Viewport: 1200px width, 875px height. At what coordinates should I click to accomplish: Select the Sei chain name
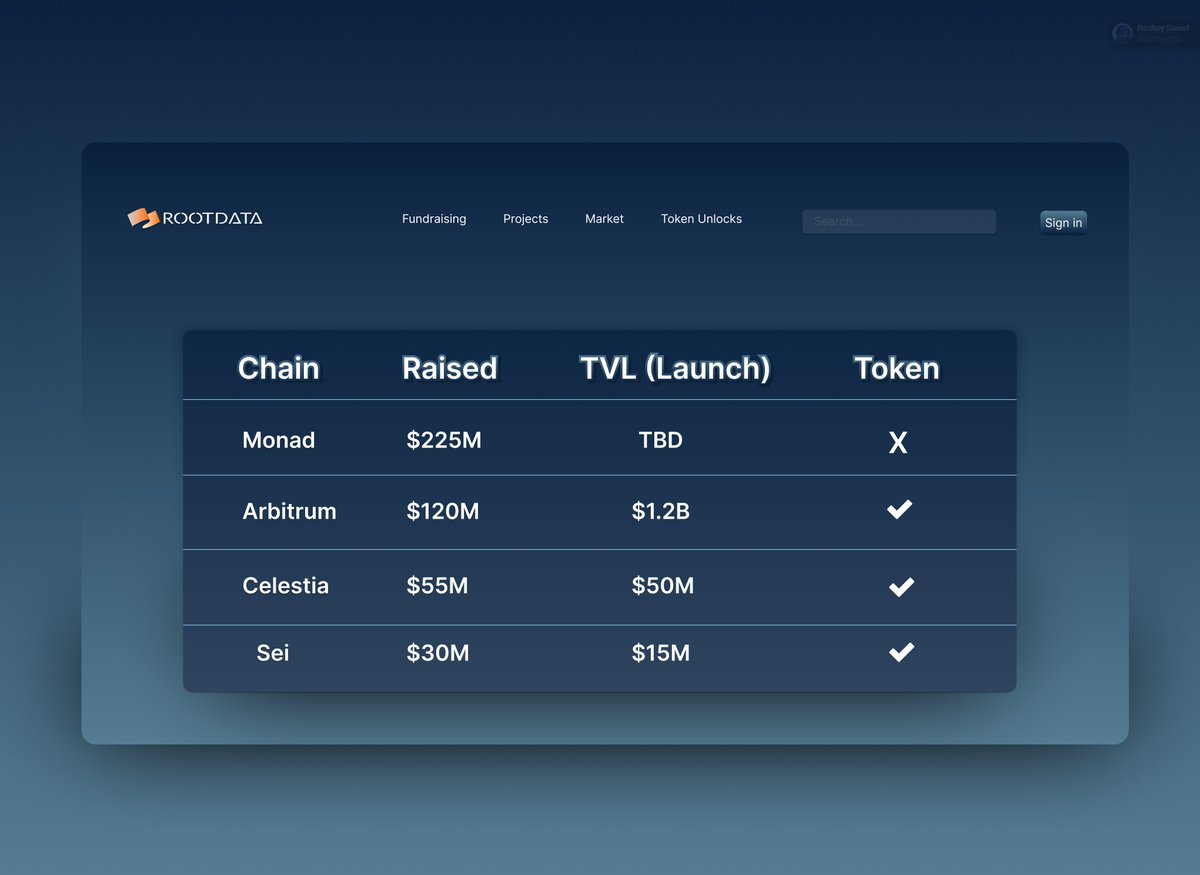273,653
